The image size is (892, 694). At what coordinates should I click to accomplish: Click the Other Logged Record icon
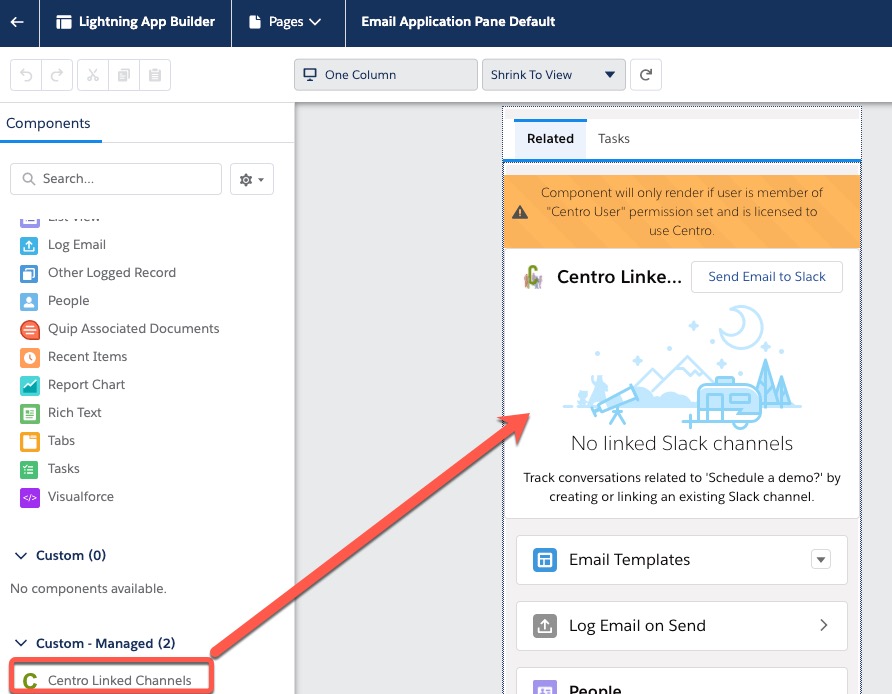29,273
